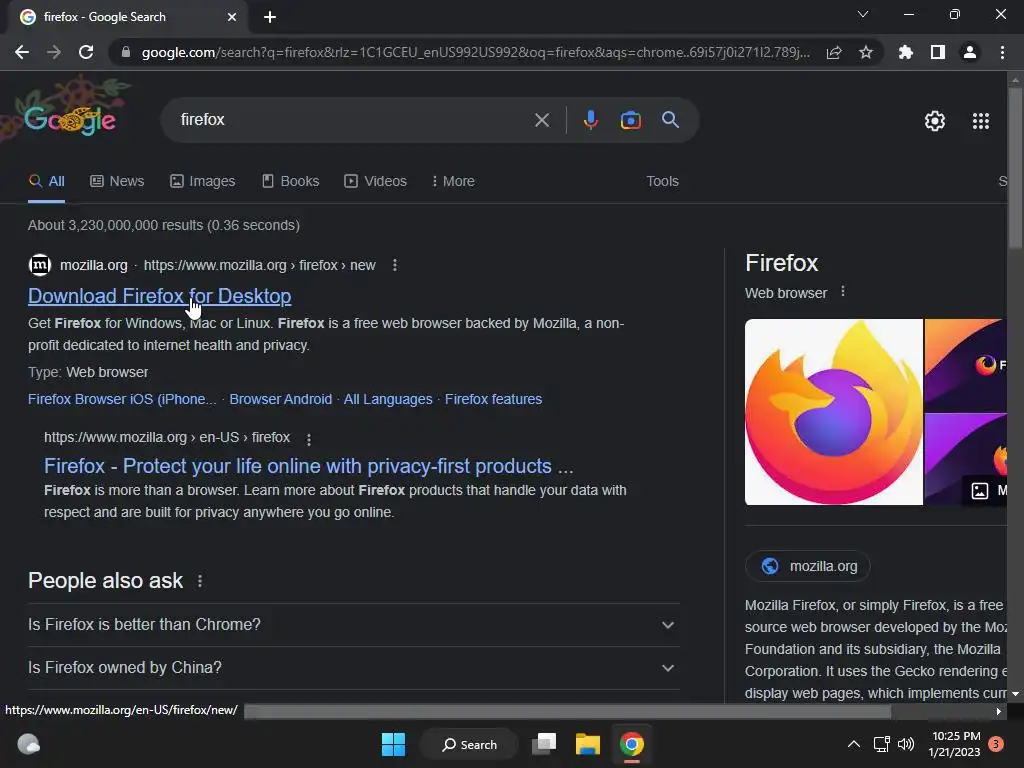The image size is (1024, 768).
Task: Go back with browser back arrow
Action: (x=22, y=52)
